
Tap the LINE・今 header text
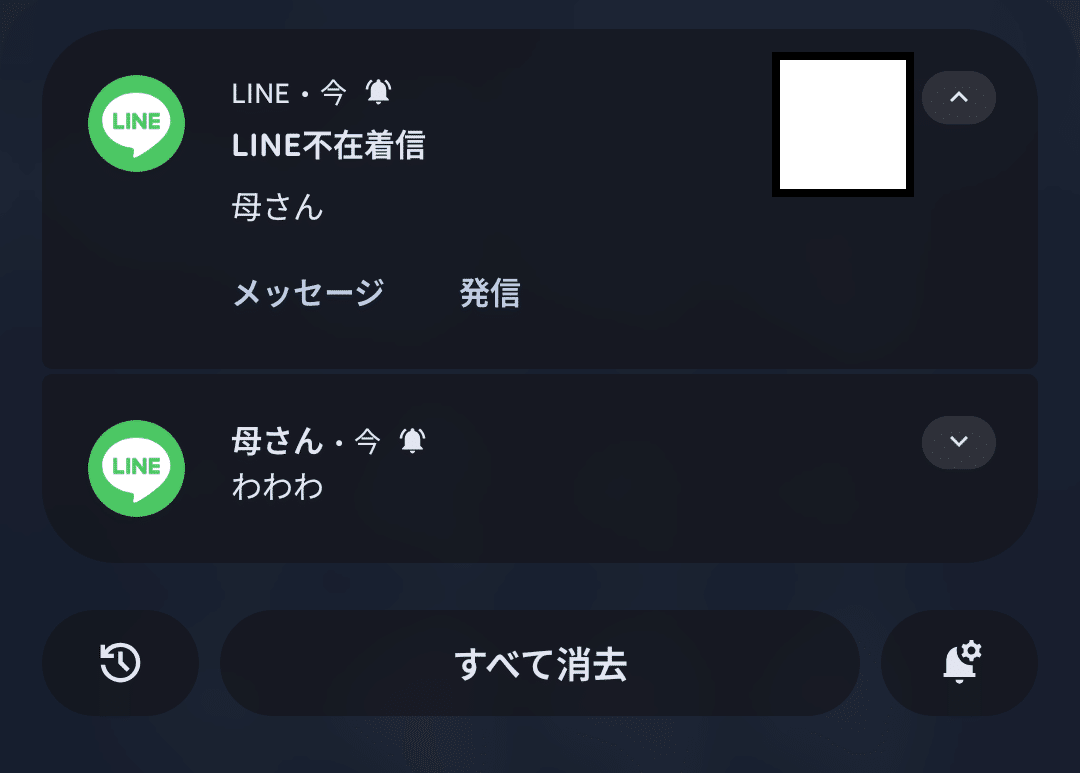click(x=287, y=92)
